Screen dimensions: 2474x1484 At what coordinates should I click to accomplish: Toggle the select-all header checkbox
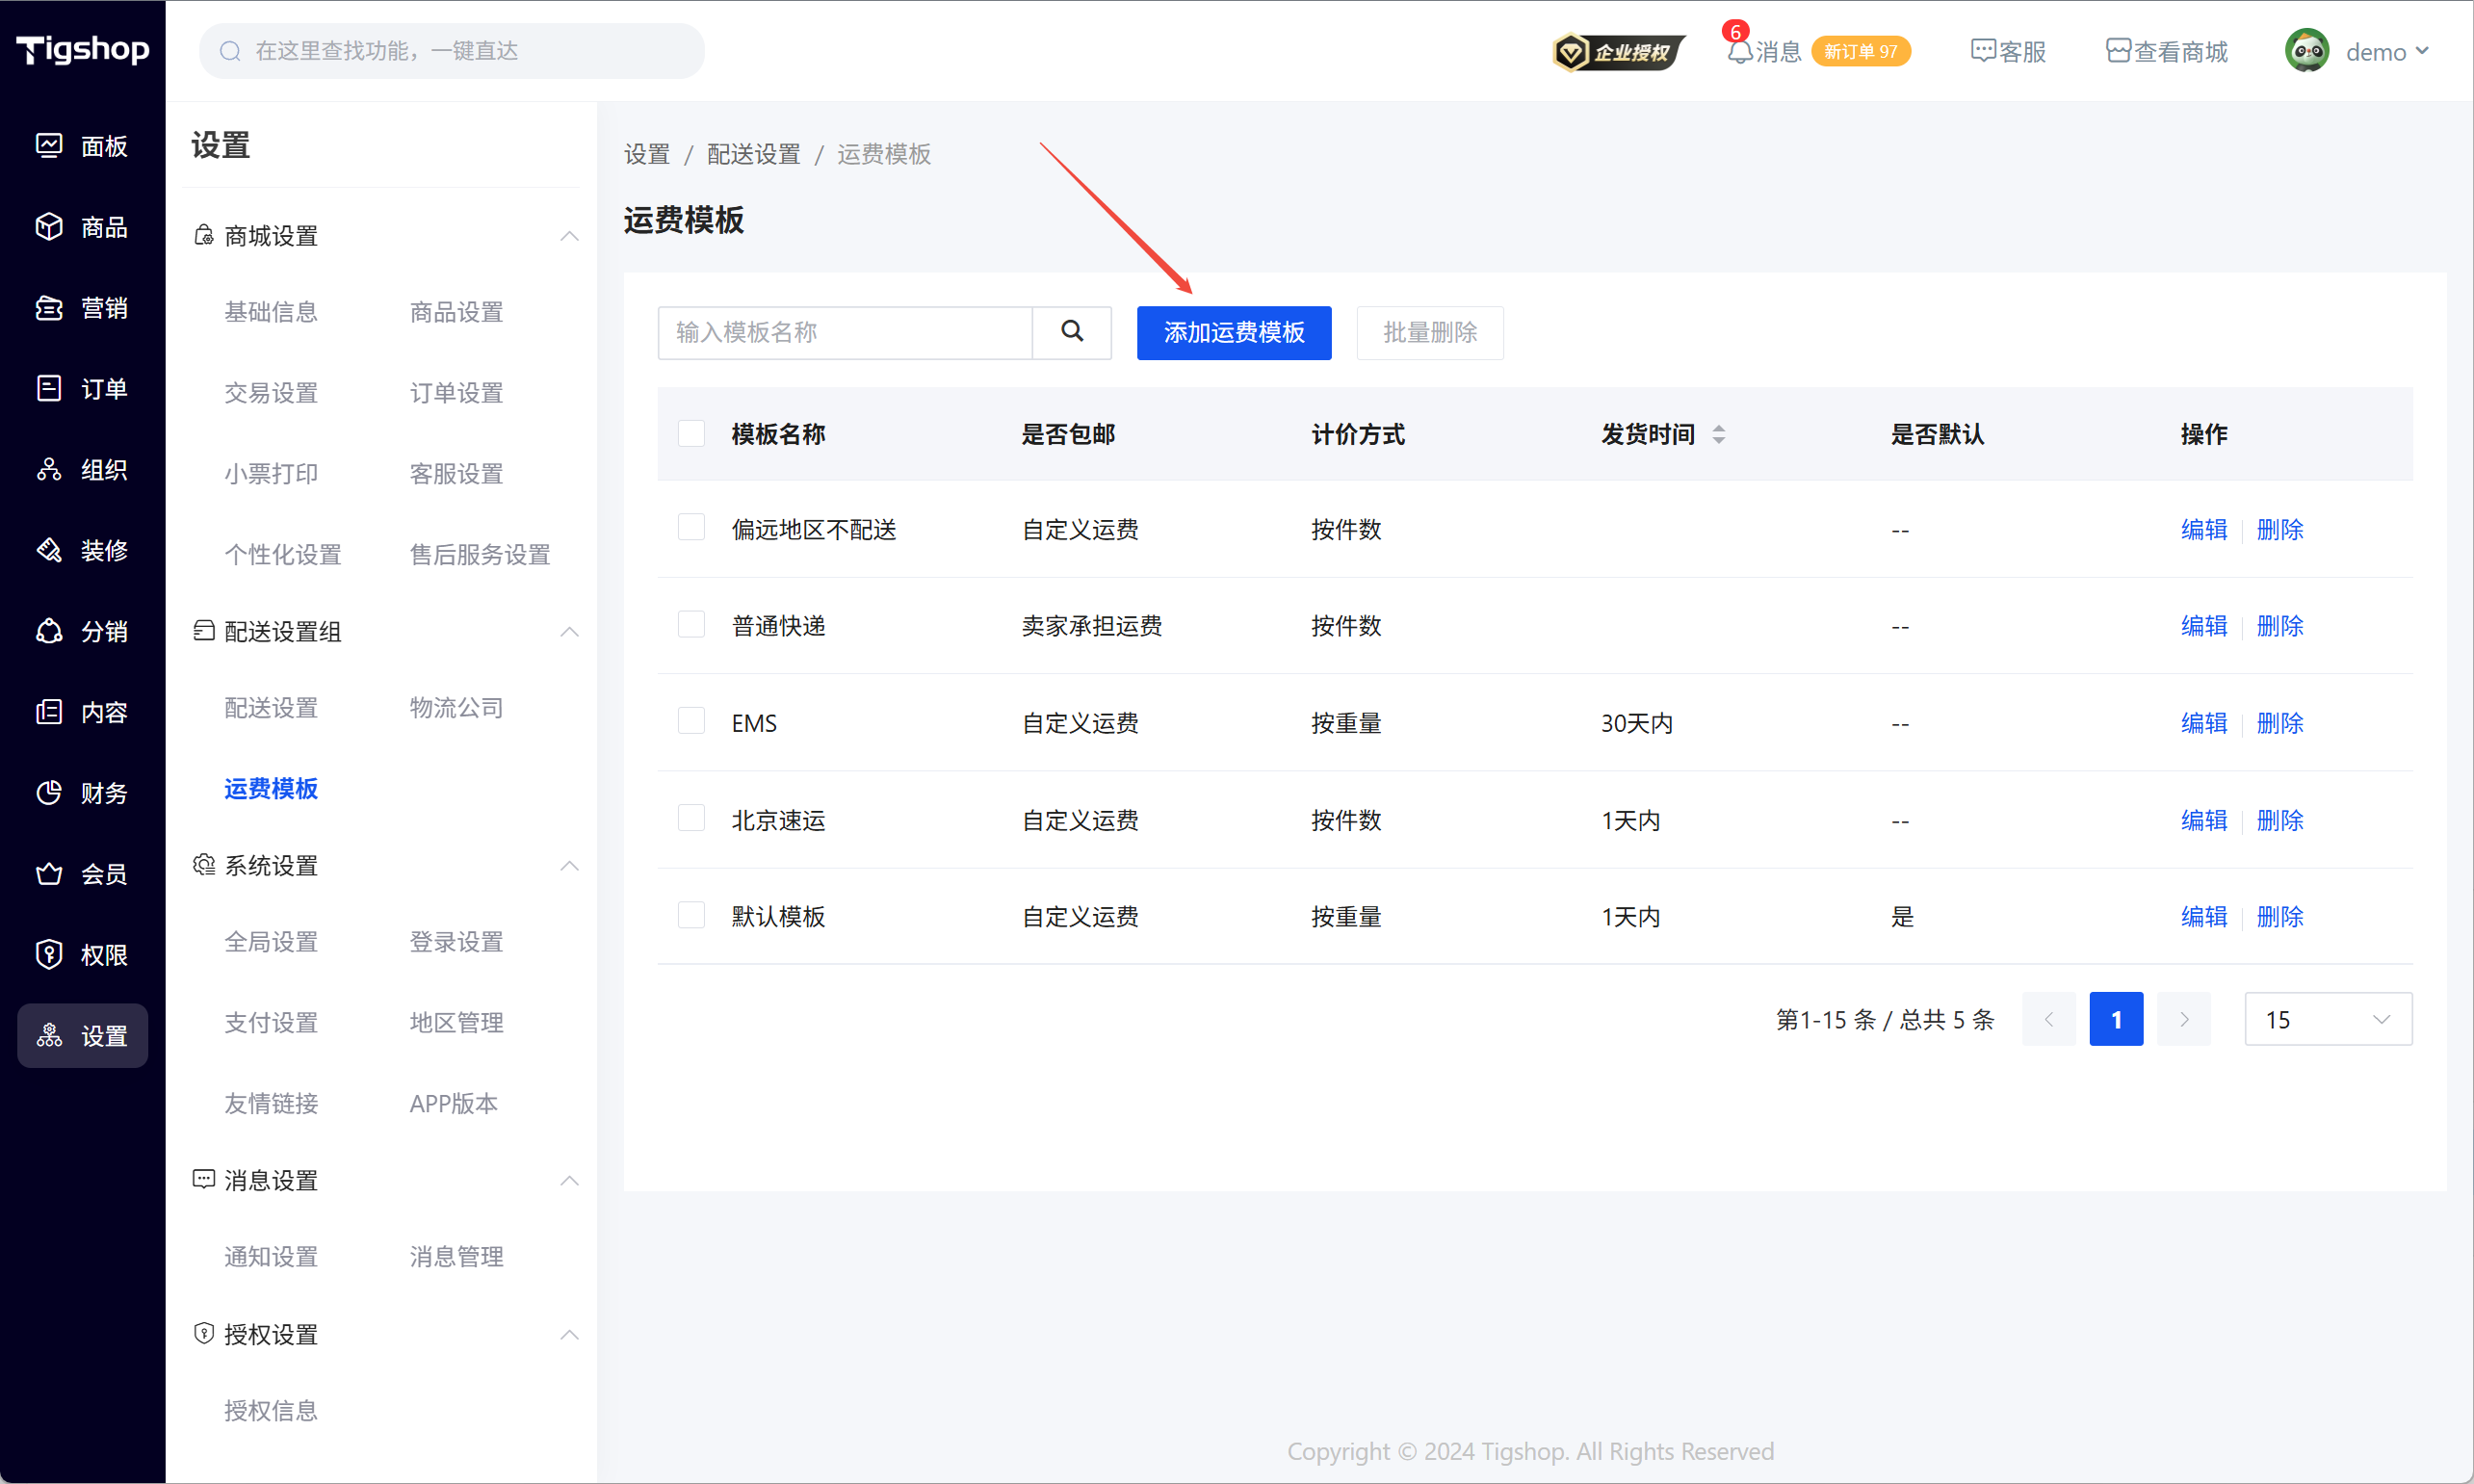tap(691, 433)
